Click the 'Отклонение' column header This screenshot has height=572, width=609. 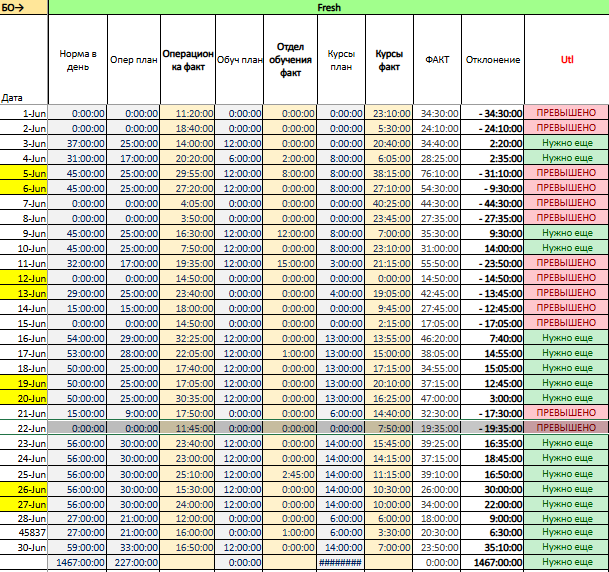click(493, 60)
